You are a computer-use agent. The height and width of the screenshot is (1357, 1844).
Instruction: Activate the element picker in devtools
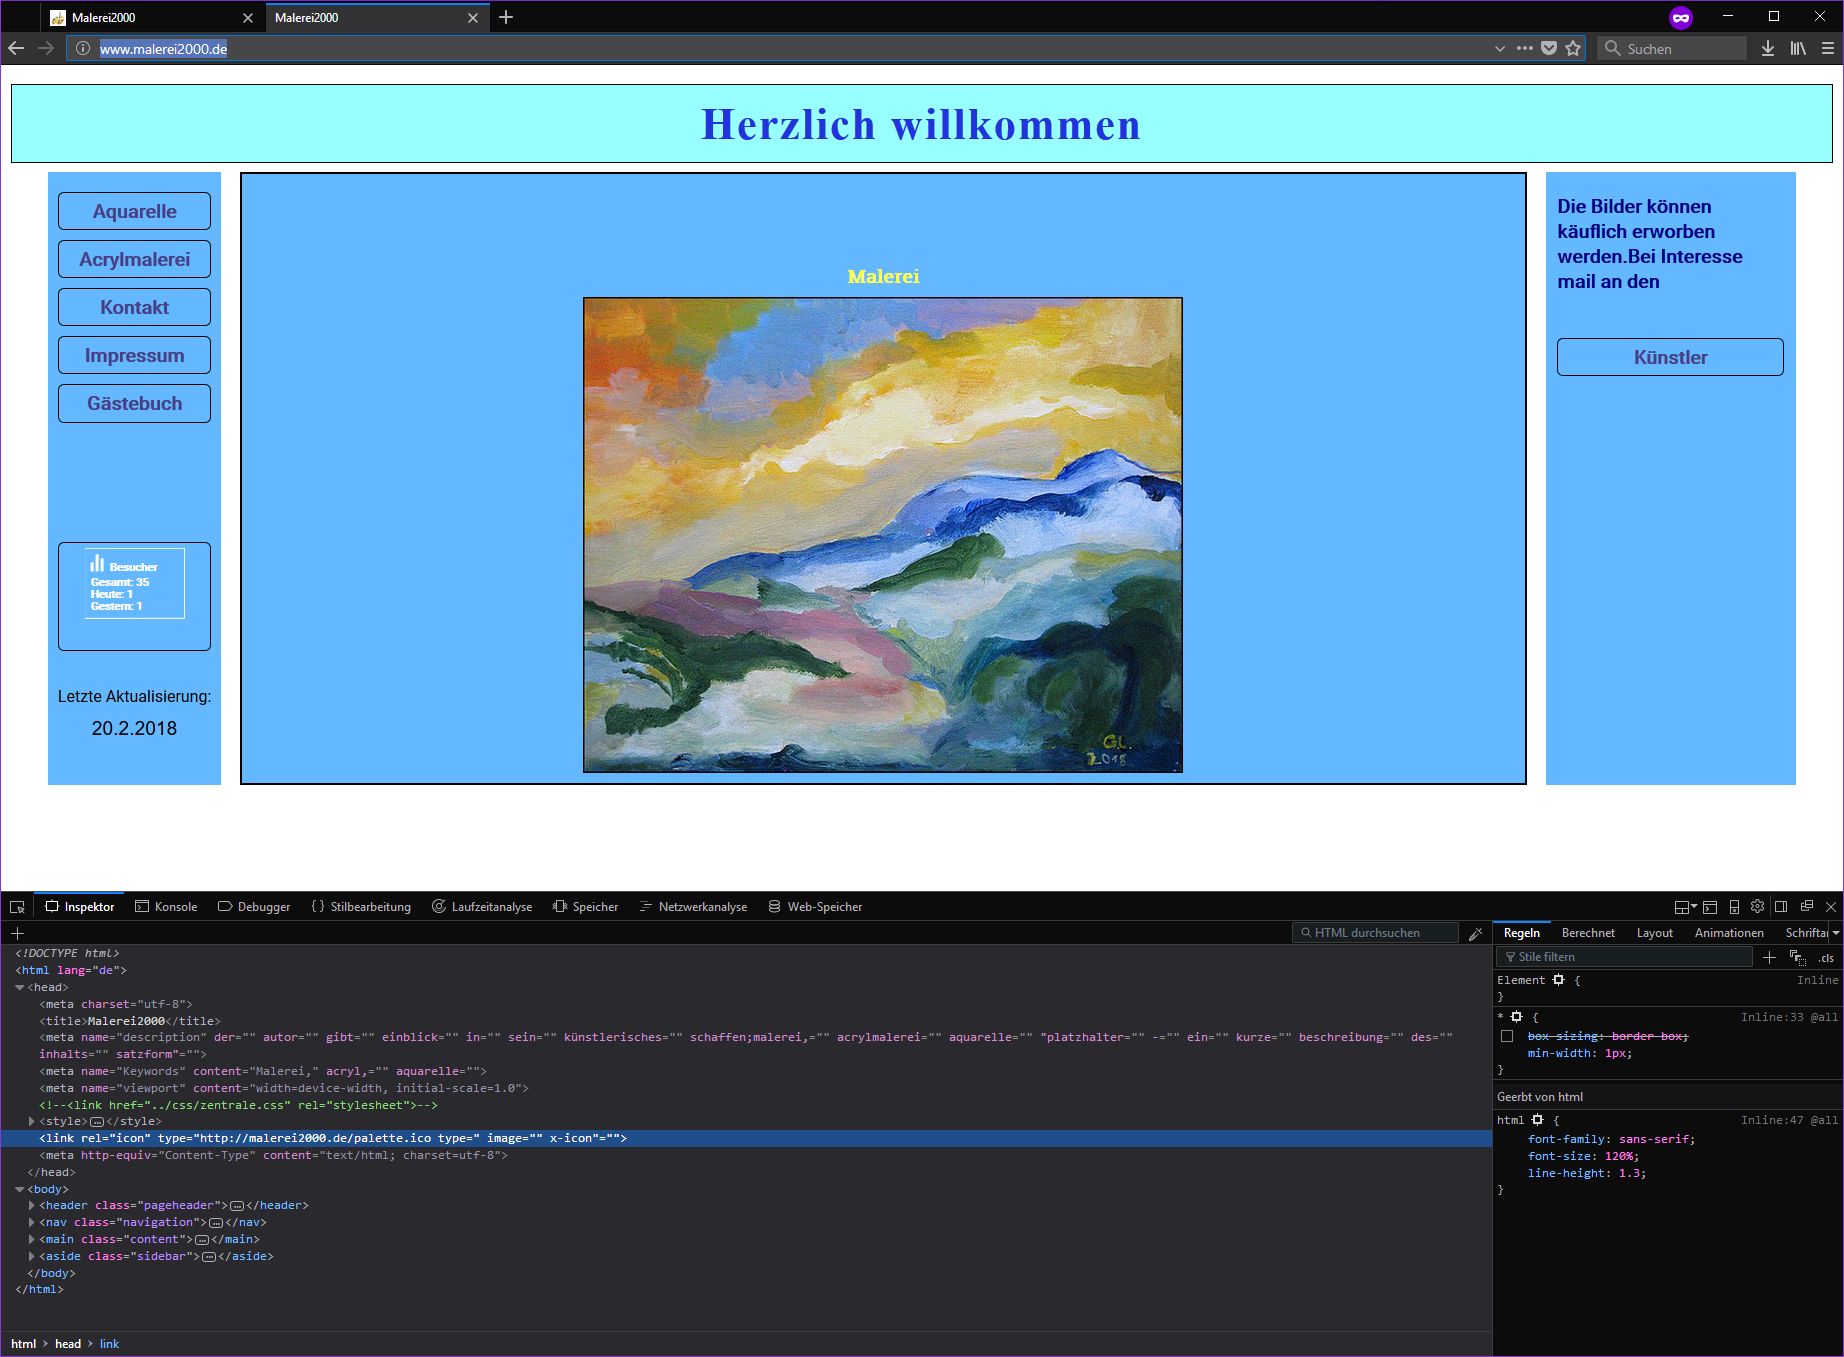point(17,907)
